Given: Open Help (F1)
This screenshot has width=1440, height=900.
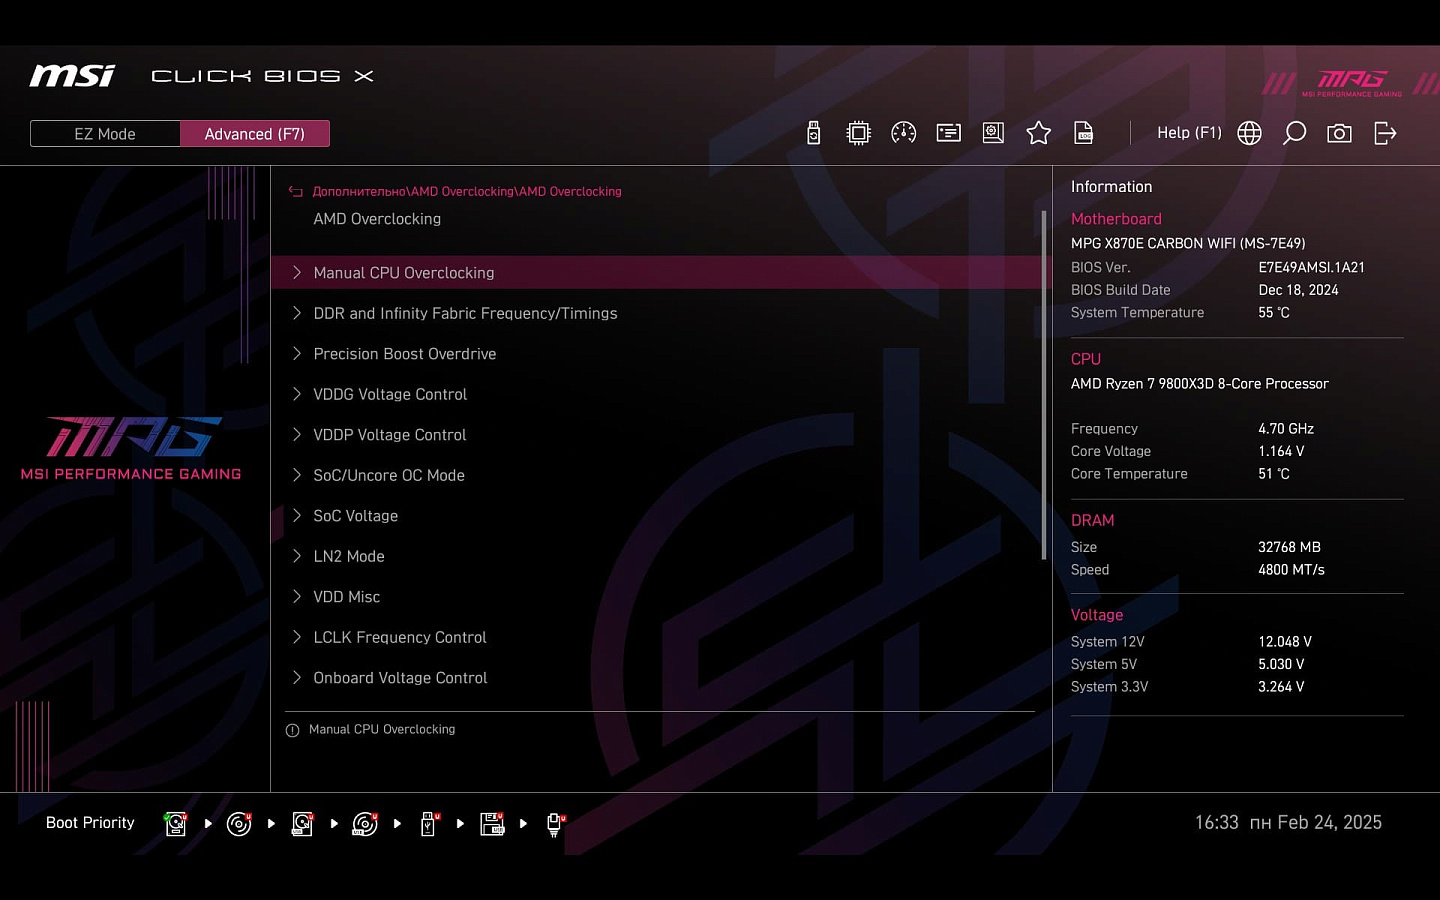Looking at the screenshot, I should coord(1189,133).
